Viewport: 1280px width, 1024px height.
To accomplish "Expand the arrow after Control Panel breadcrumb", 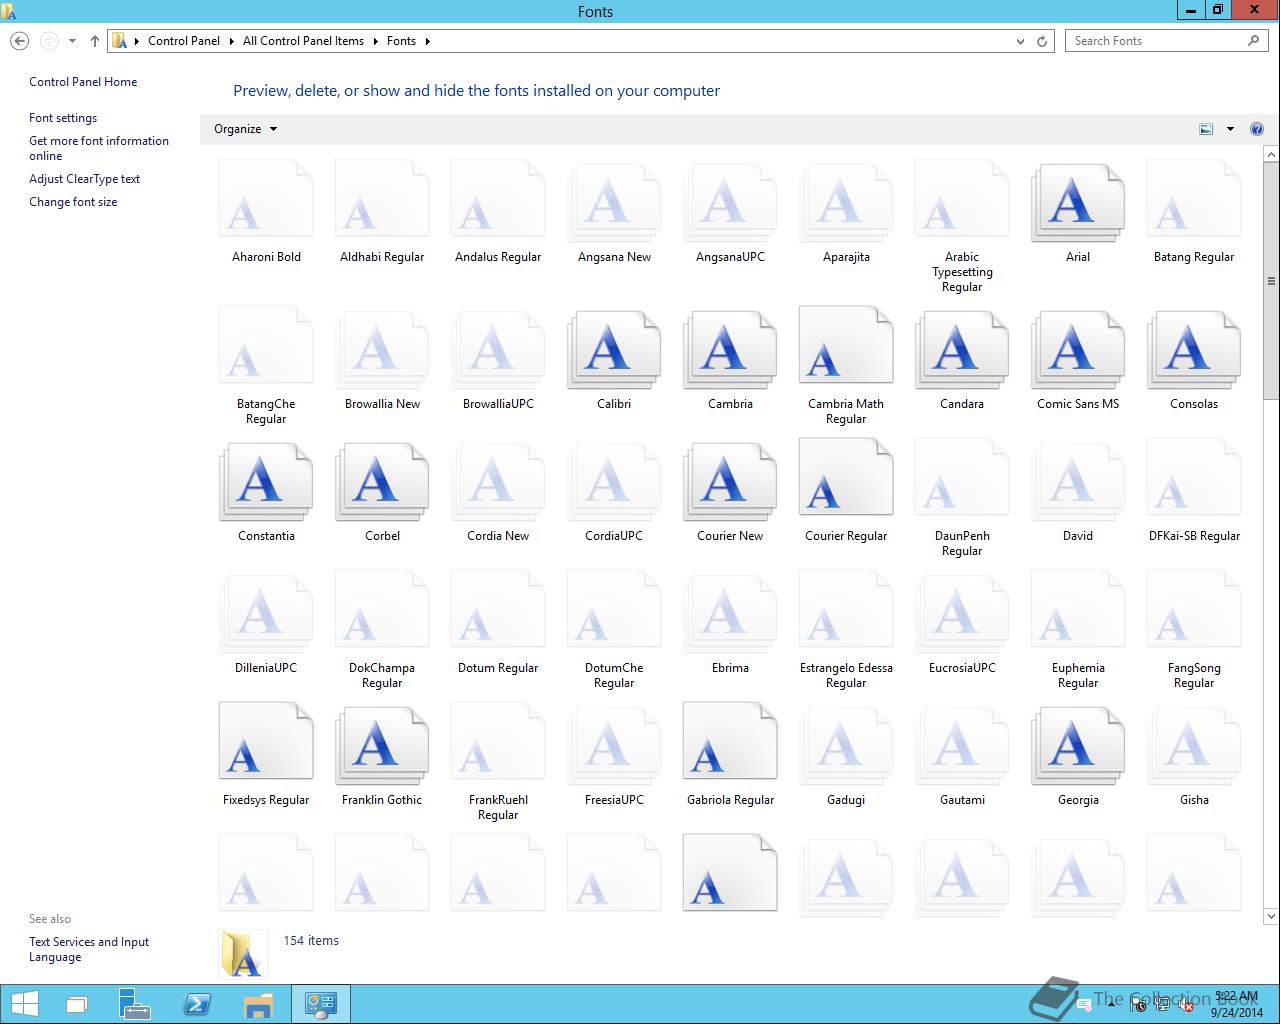I will pos(231,41).
